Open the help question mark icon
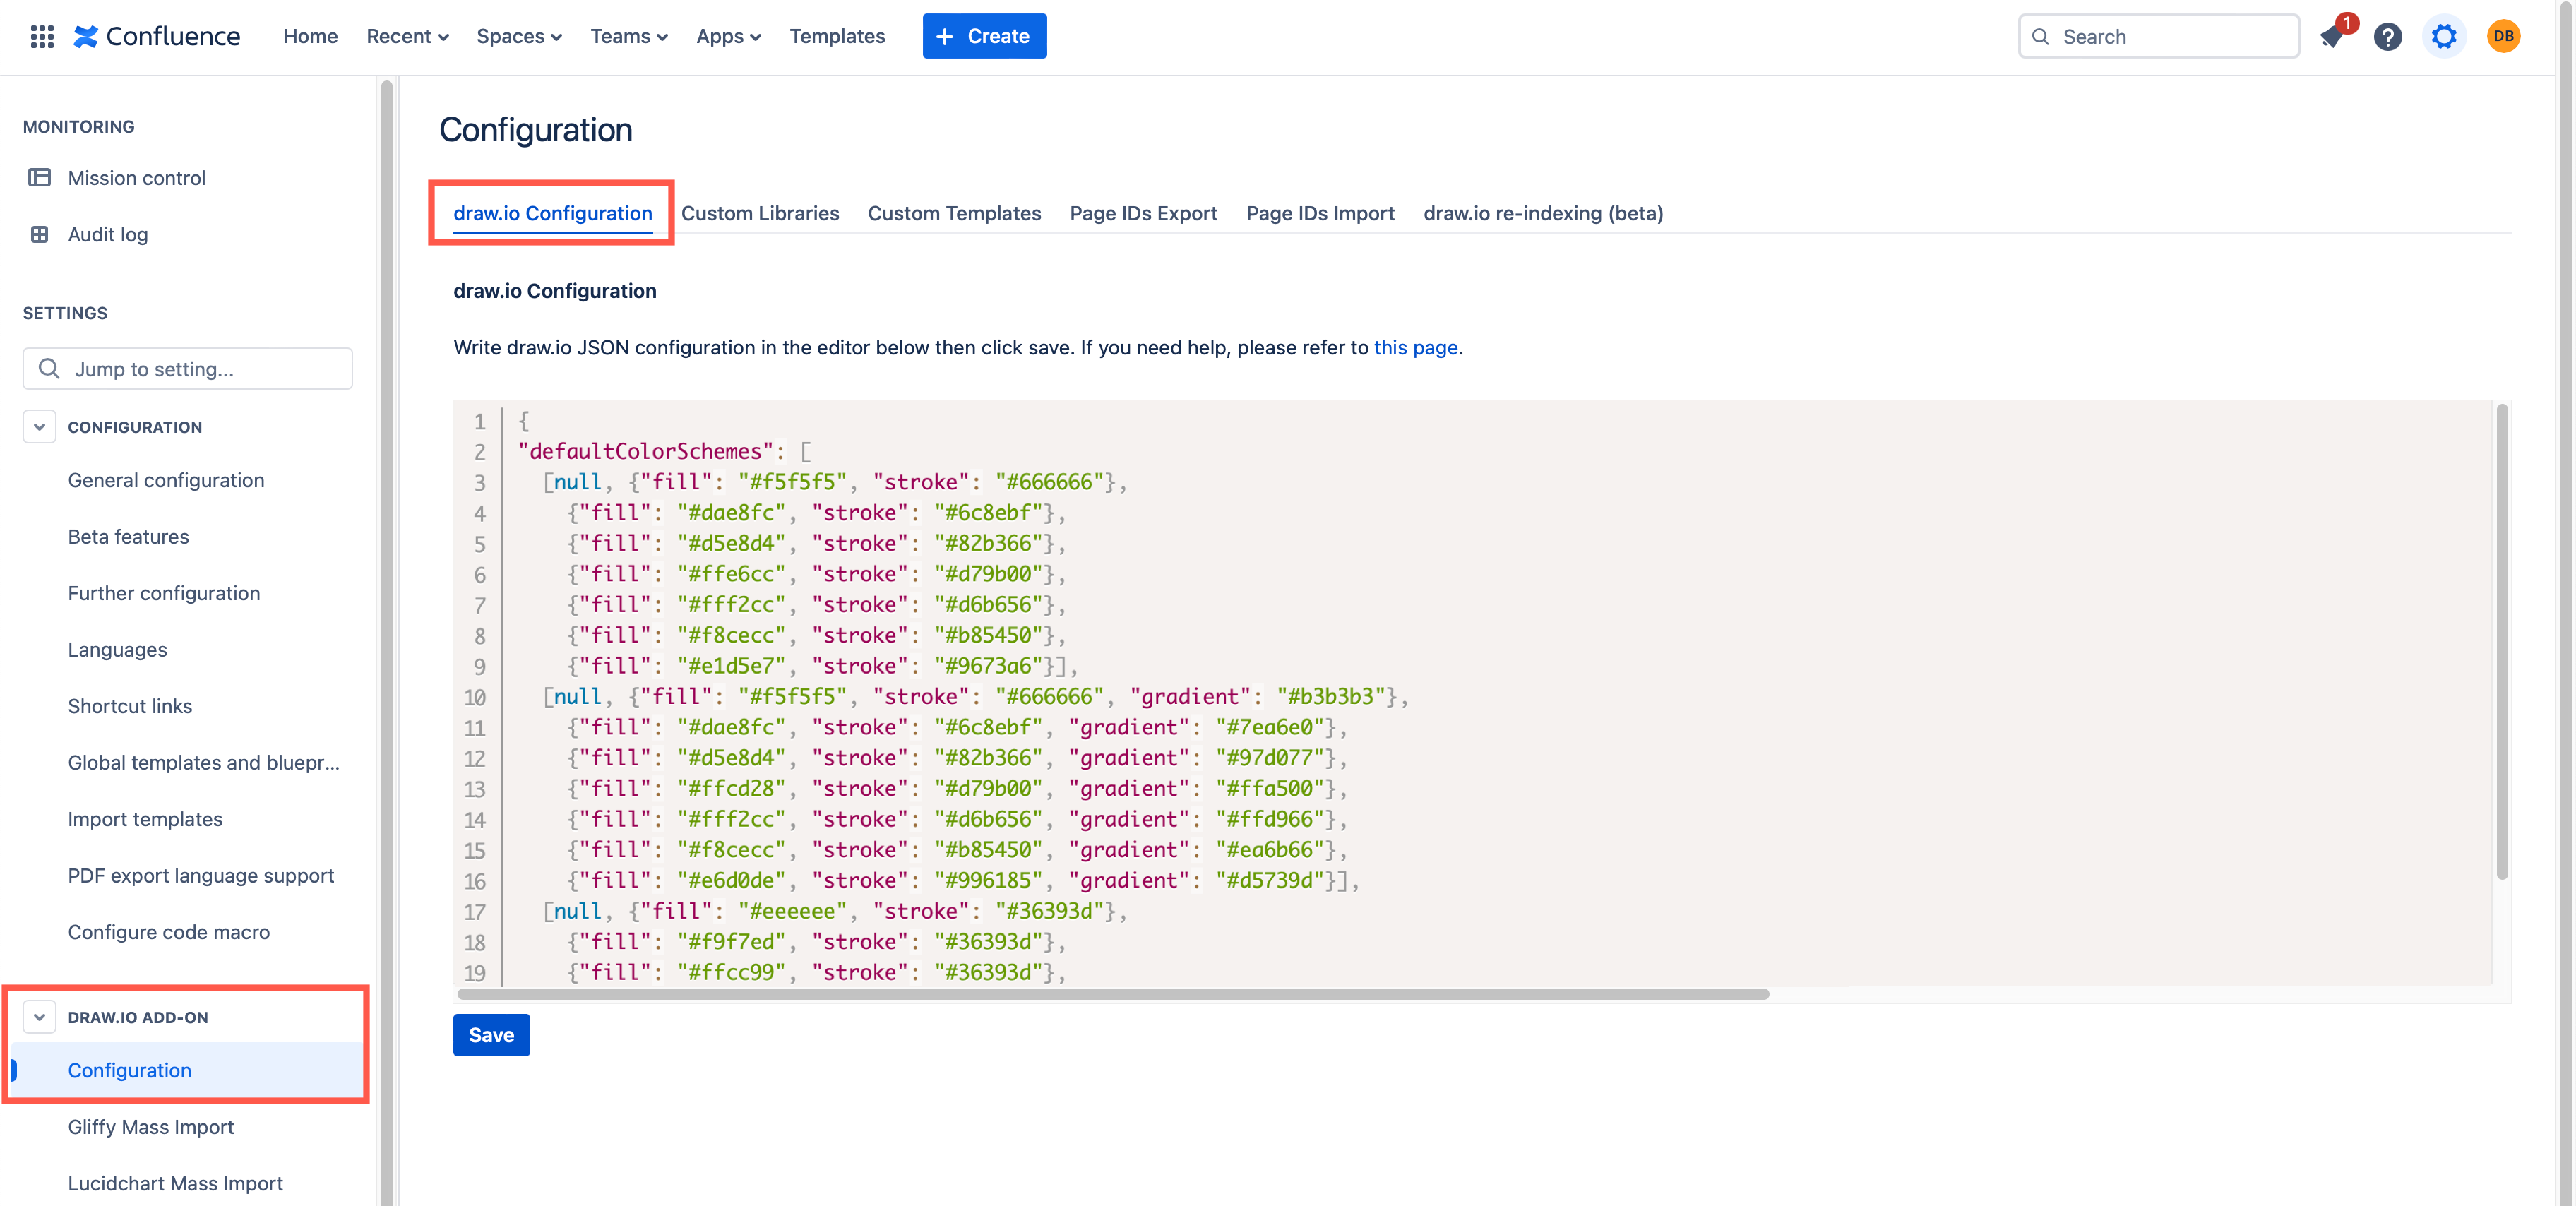Image resolution: width=2576 pixels, height=1206 pixels. coord(2388,37)
